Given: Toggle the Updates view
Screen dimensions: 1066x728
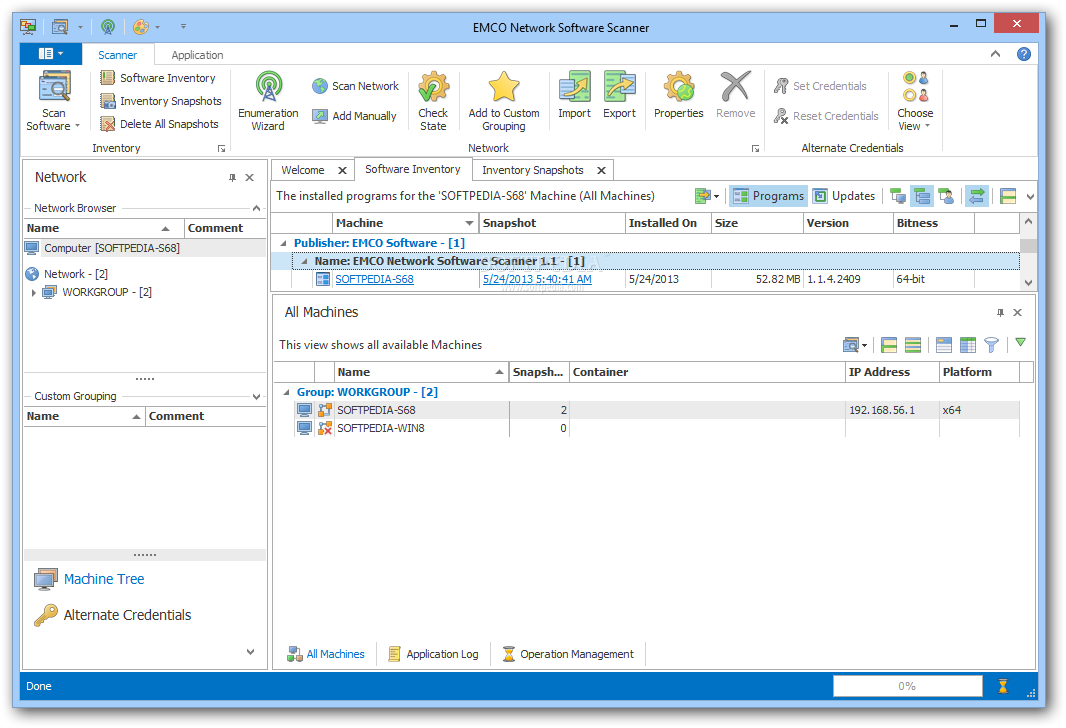Looking at the screenshot, I should coord(844,196).
